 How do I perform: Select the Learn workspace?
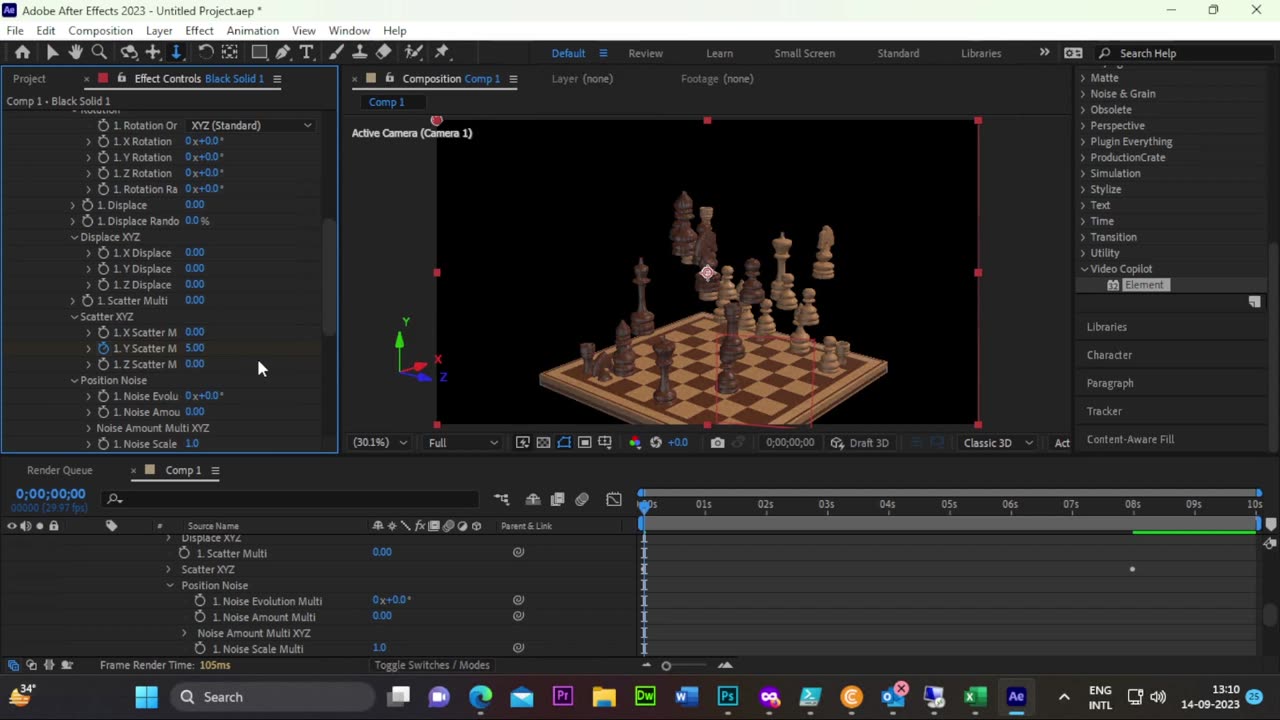tap(719, 53)
